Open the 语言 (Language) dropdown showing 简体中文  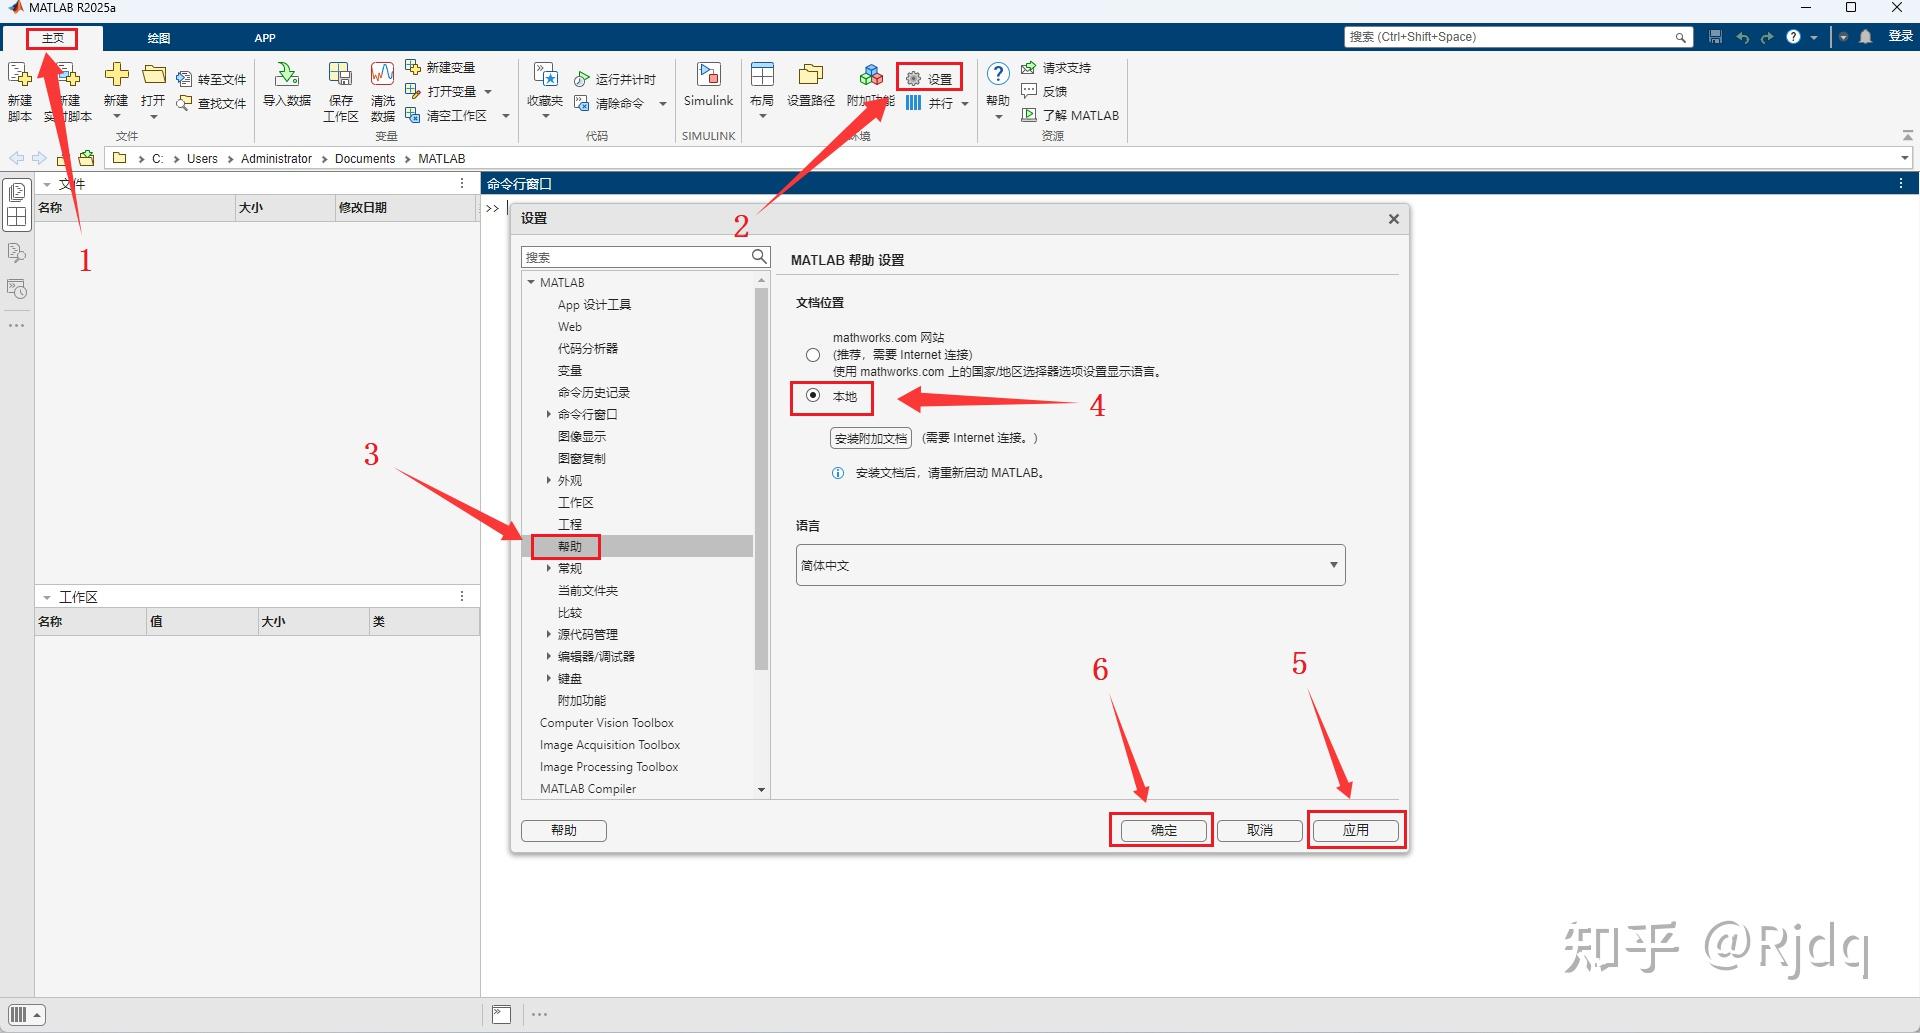[1069, 564]
